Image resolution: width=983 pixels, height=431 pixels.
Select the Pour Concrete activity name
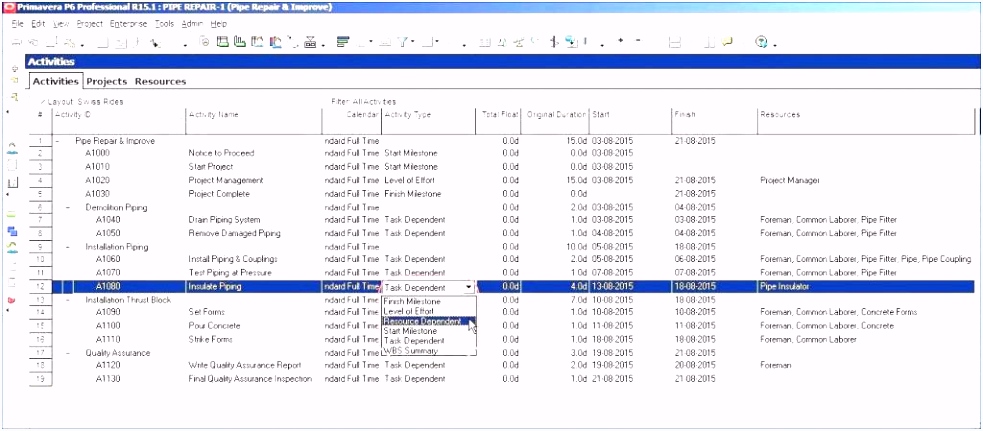pos(214,326)
